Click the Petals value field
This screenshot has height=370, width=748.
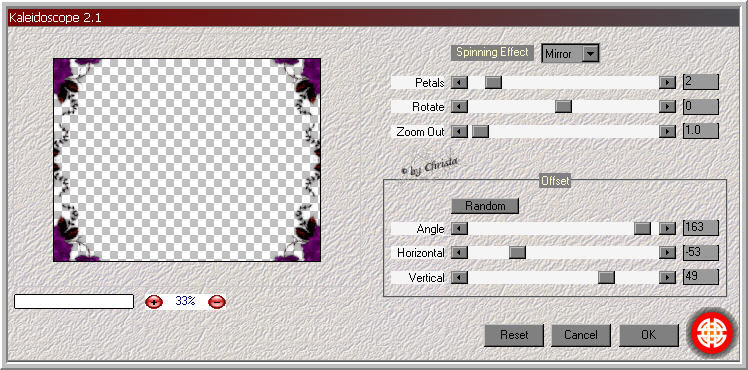[700, 82]
